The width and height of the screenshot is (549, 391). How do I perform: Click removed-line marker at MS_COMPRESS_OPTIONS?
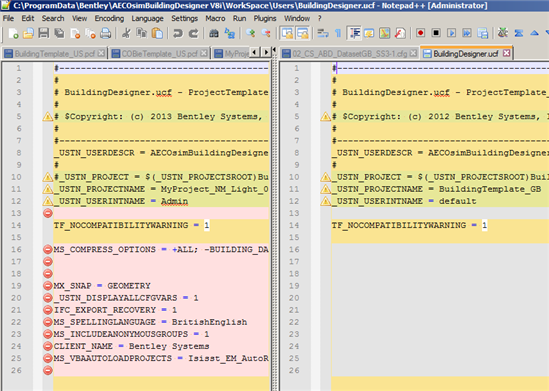pyautogui.click(x=48, y=250)
